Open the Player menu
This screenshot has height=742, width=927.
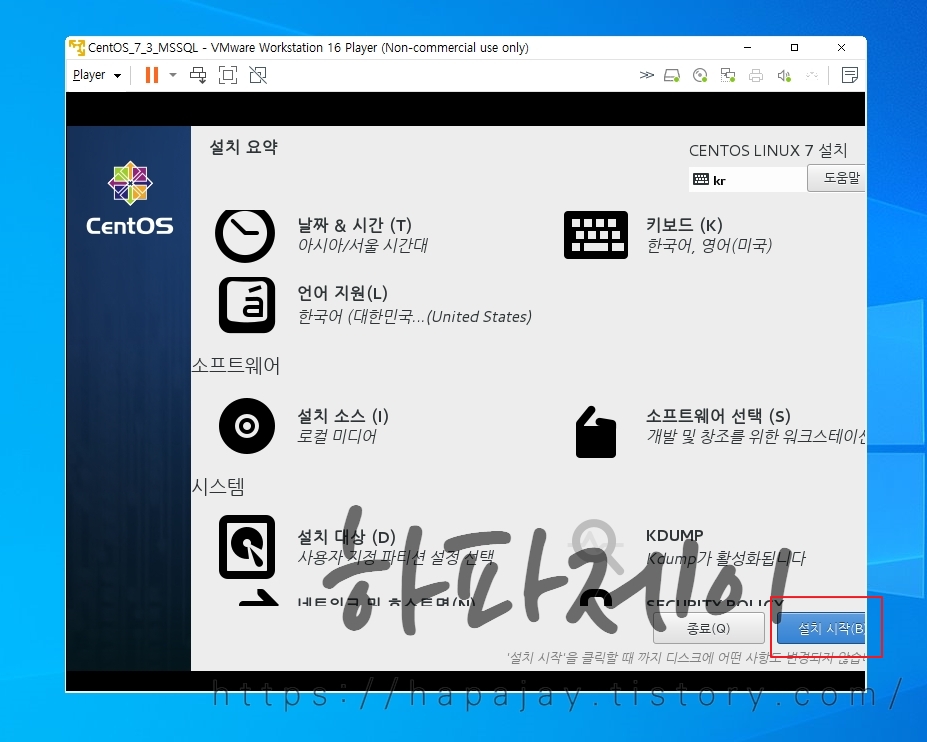(x=96, y=75)
